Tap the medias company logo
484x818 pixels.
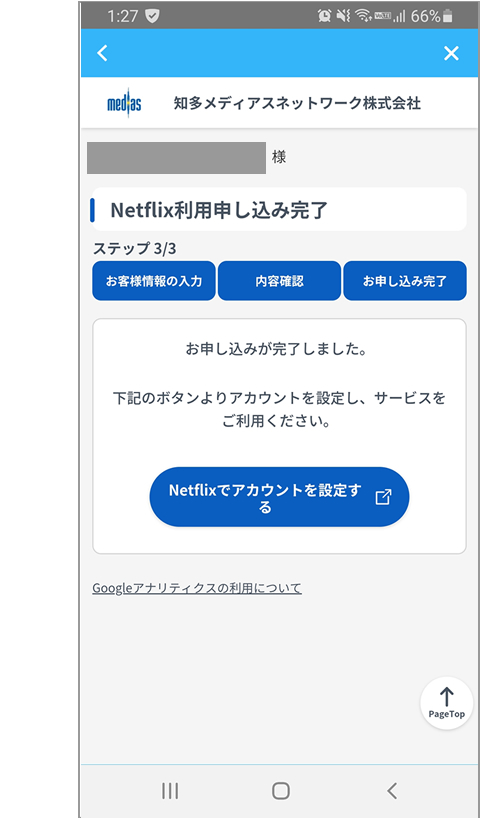click(124, 103)
